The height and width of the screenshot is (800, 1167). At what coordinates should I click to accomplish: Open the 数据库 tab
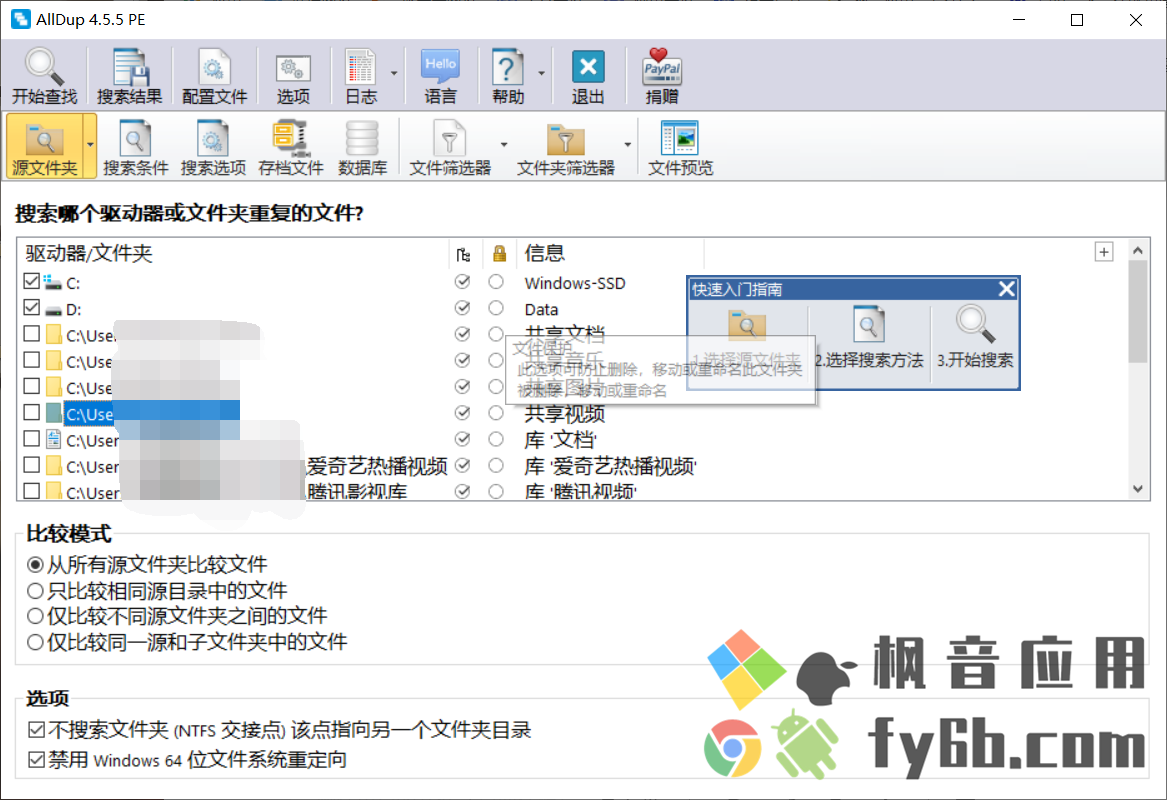tap(362, 147)
